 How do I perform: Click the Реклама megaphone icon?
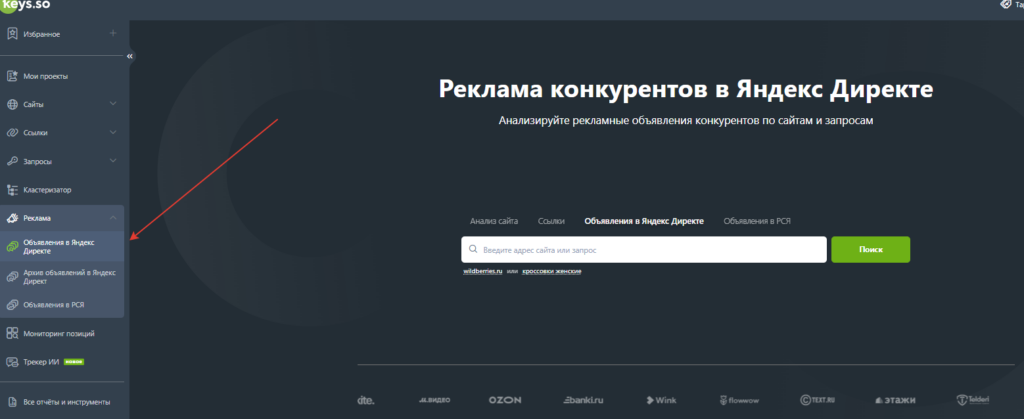[x=12, y=218]
